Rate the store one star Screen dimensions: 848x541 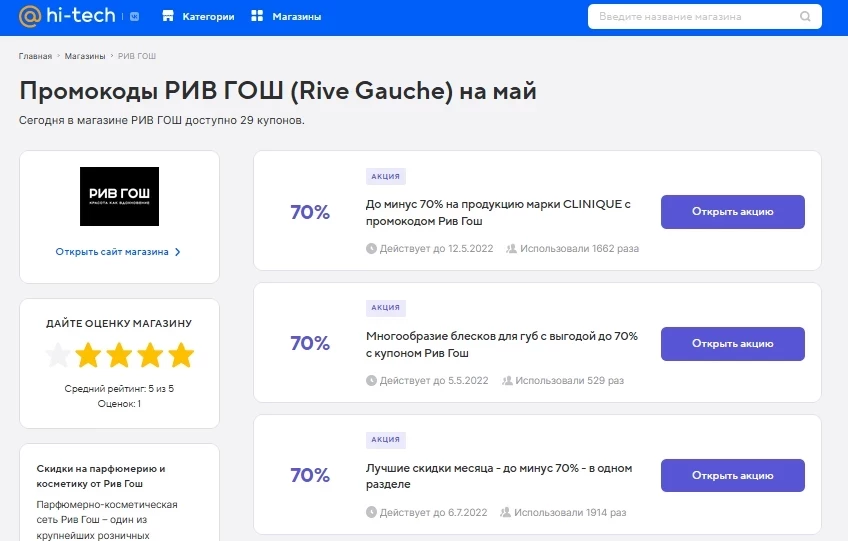(x=57, y=355)
